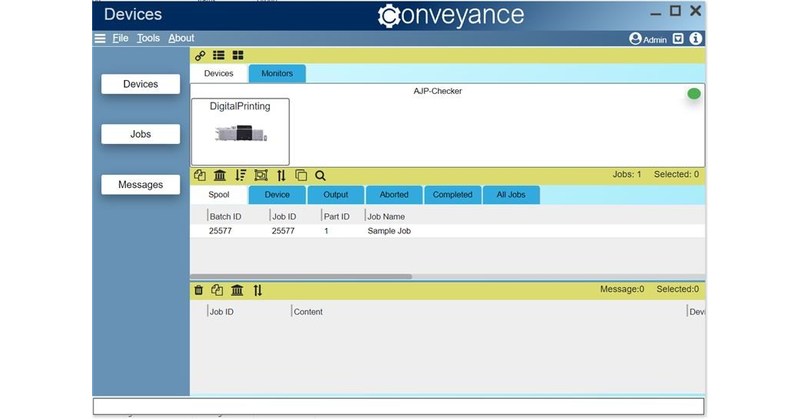Viewport: 800px width, 419px height.
Task: Minimize the Conveyance window
Action: pos(656,13)
